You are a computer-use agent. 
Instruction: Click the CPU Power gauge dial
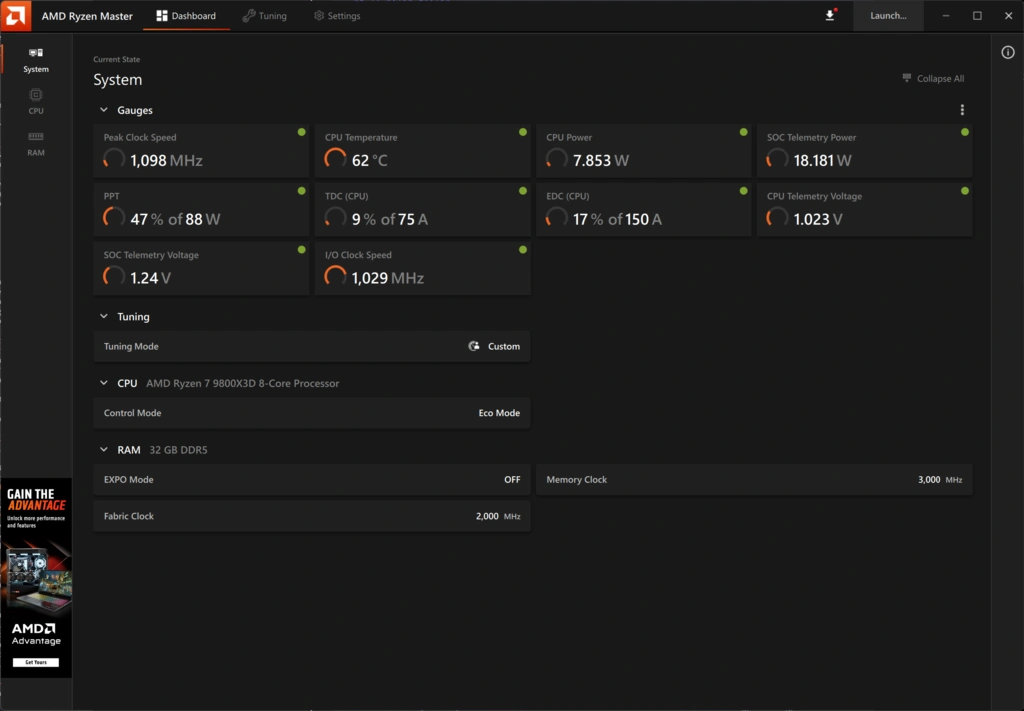[556, 159]
